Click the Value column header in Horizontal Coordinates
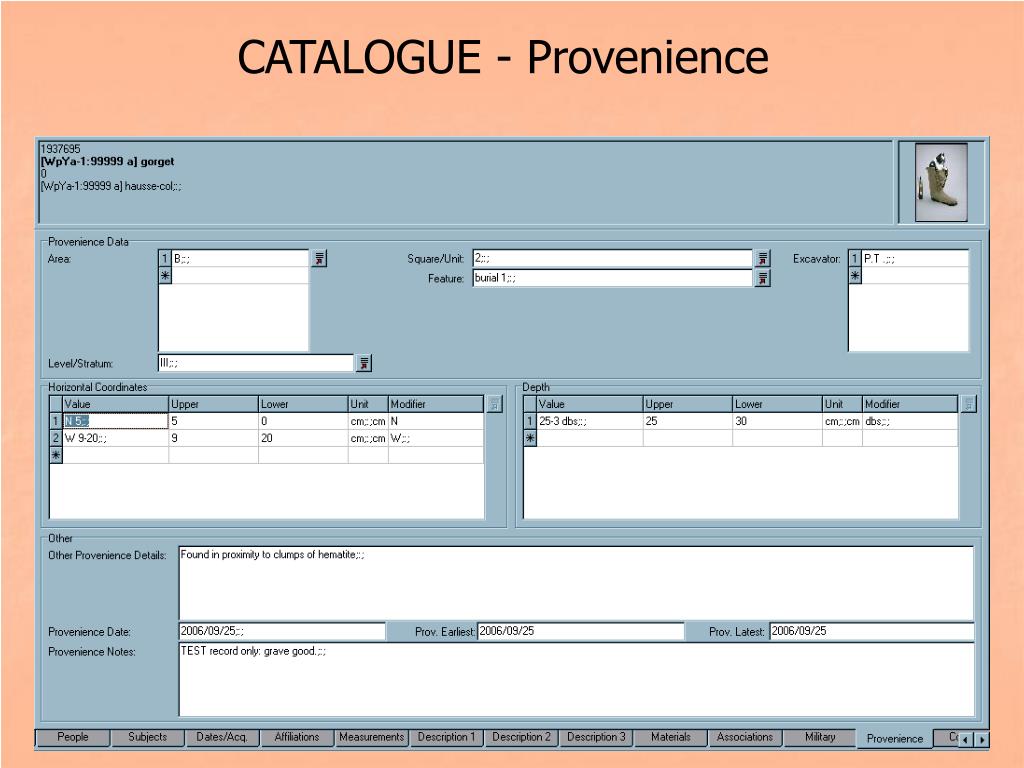Screen dimensions: 1024x768 (116, 404)
